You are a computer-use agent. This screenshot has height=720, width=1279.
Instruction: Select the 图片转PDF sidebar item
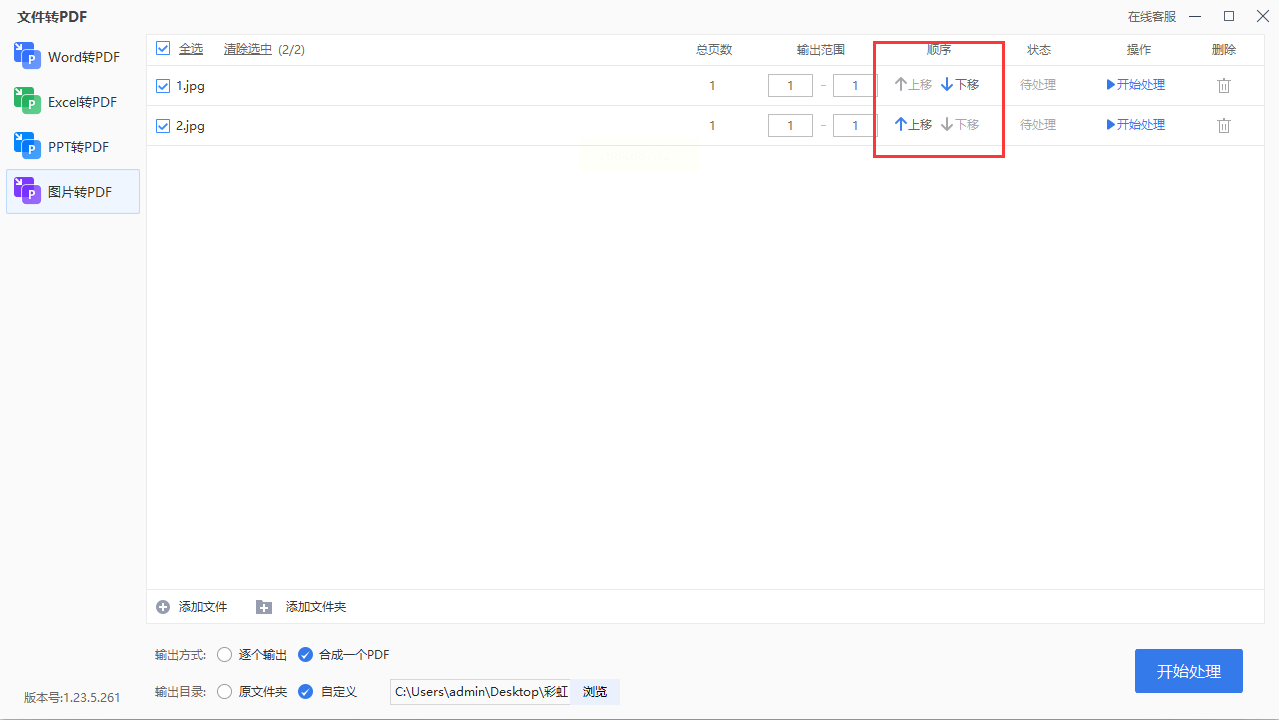click(x=73, y=191)
